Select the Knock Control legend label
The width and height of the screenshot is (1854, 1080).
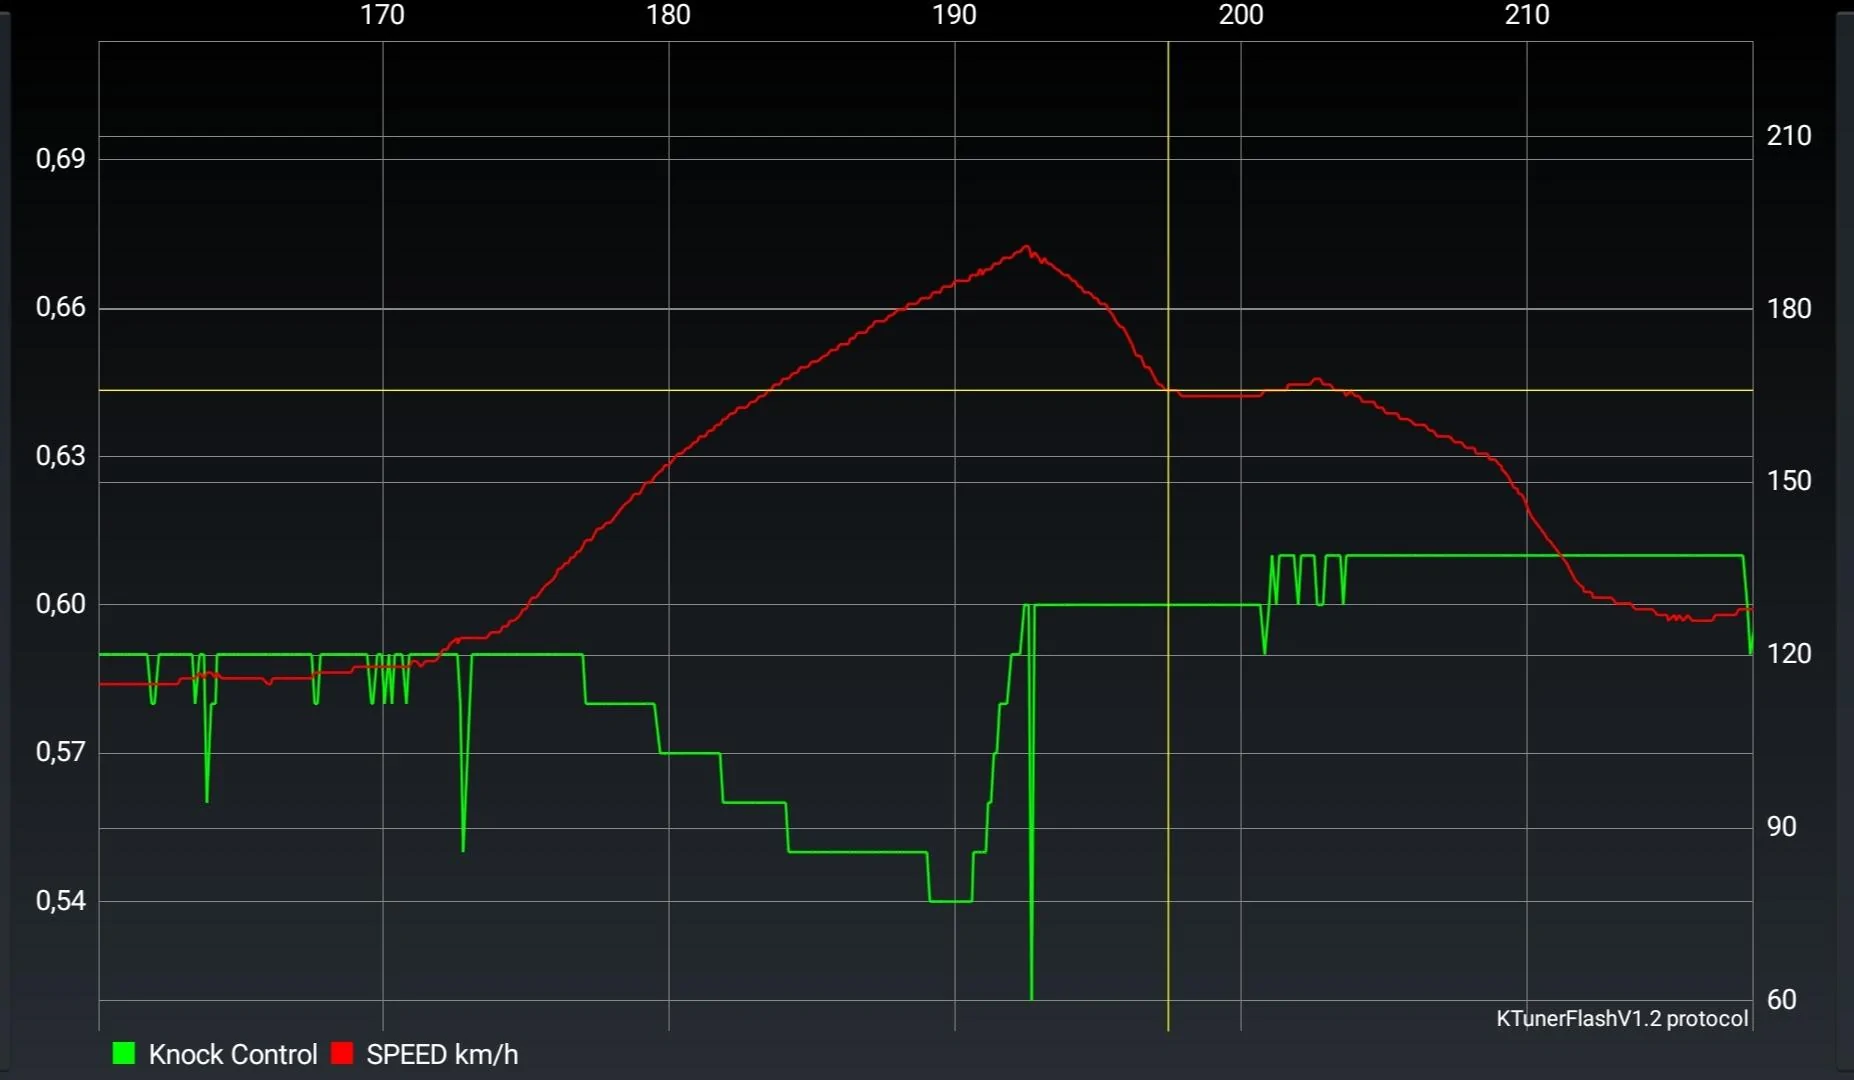(233, 1054)
